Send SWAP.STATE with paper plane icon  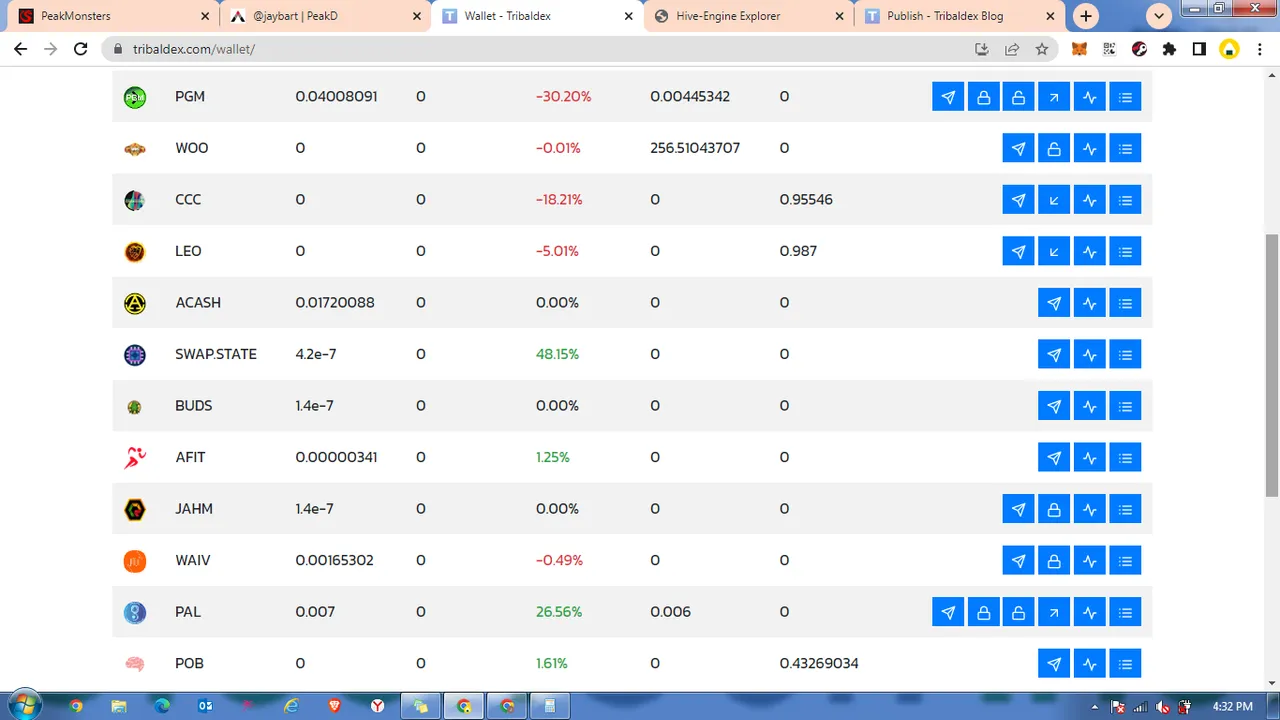click(x=1054, y=354)
